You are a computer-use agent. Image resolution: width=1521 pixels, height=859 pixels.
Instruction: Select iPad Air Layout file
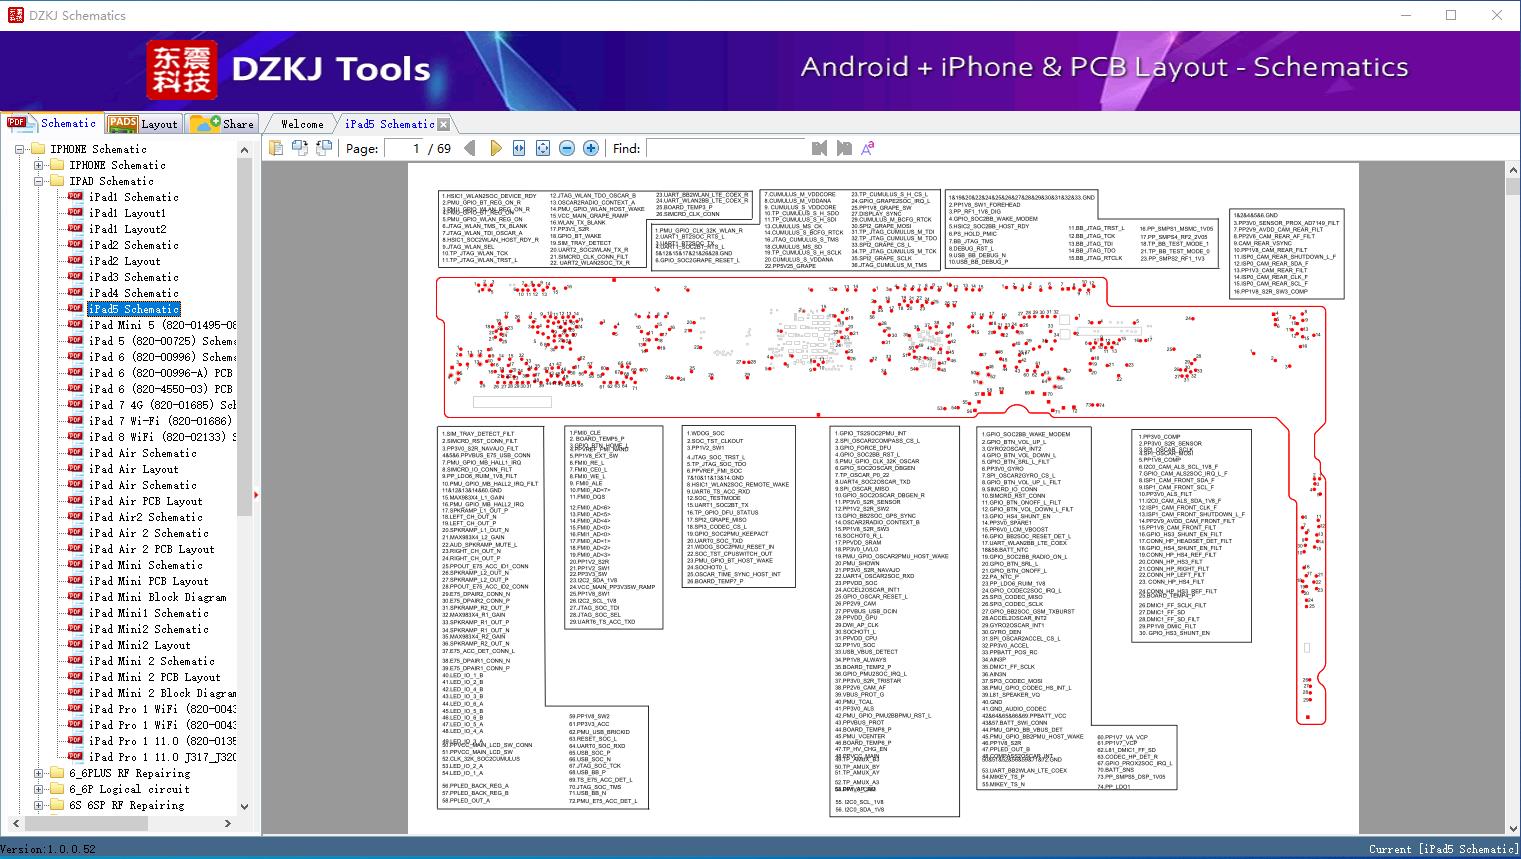133,469
